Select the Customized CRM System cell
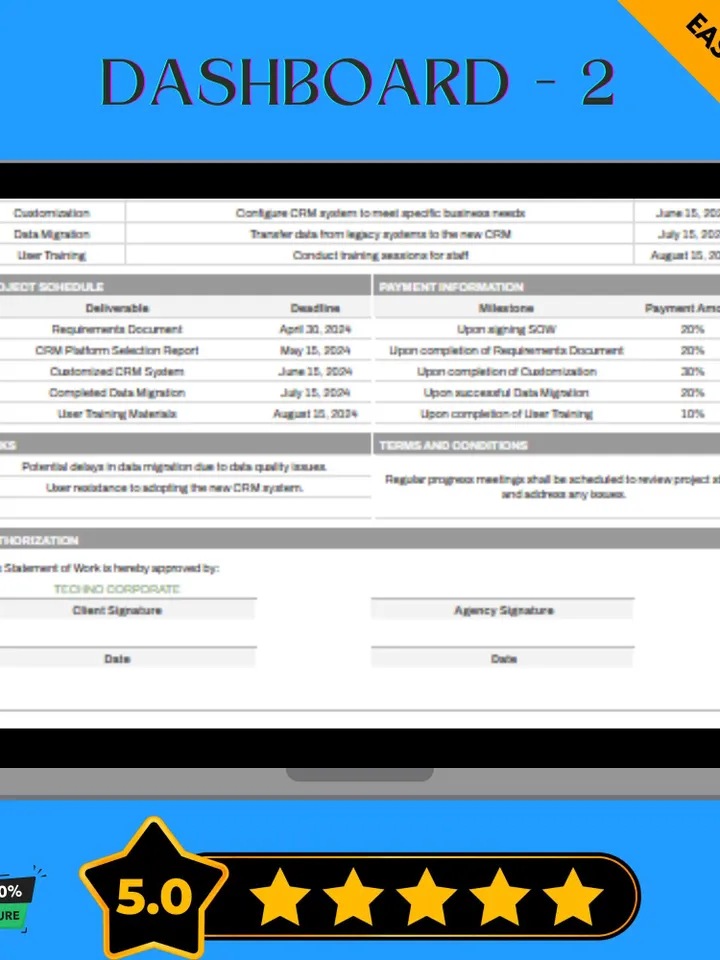This screenshot has width=720, height=960. [x=117, y=372]
